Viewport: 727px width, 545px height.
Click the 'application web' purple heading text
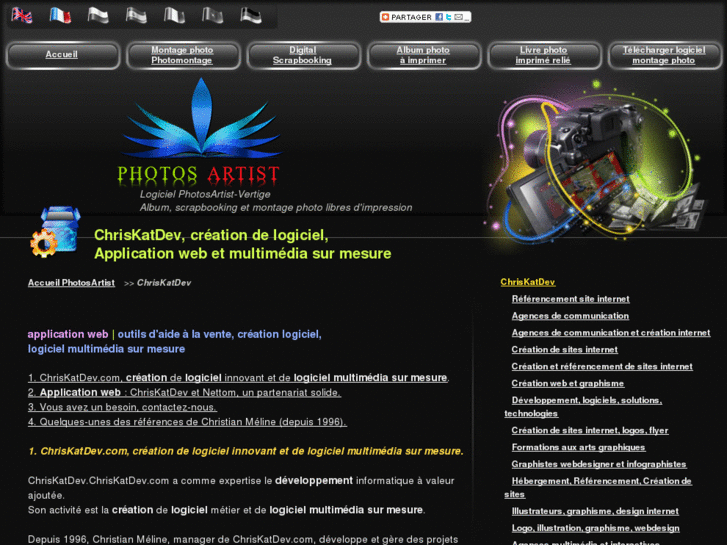click(68, 334)
